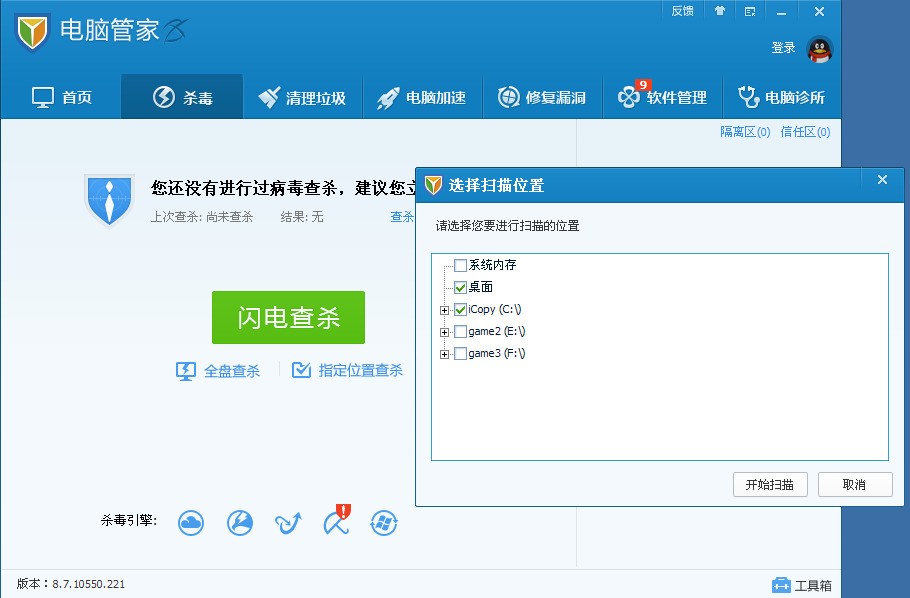This screenshot has width=910, height=598.
Task: Click the shield icon in dialog title
Action: pyautogui.click(x=434, y=185)
